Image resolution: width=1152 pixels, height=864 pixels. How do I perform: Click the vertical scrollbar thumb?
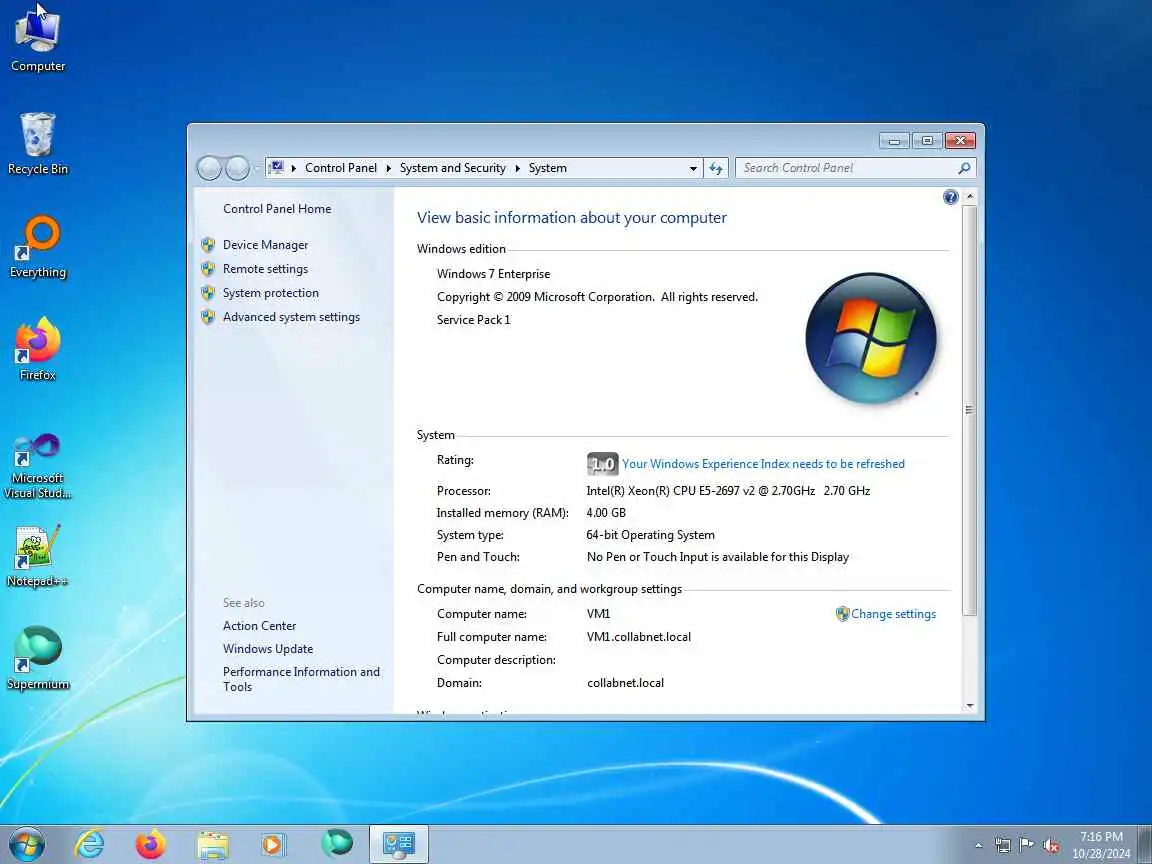click(x=970, y=410)
